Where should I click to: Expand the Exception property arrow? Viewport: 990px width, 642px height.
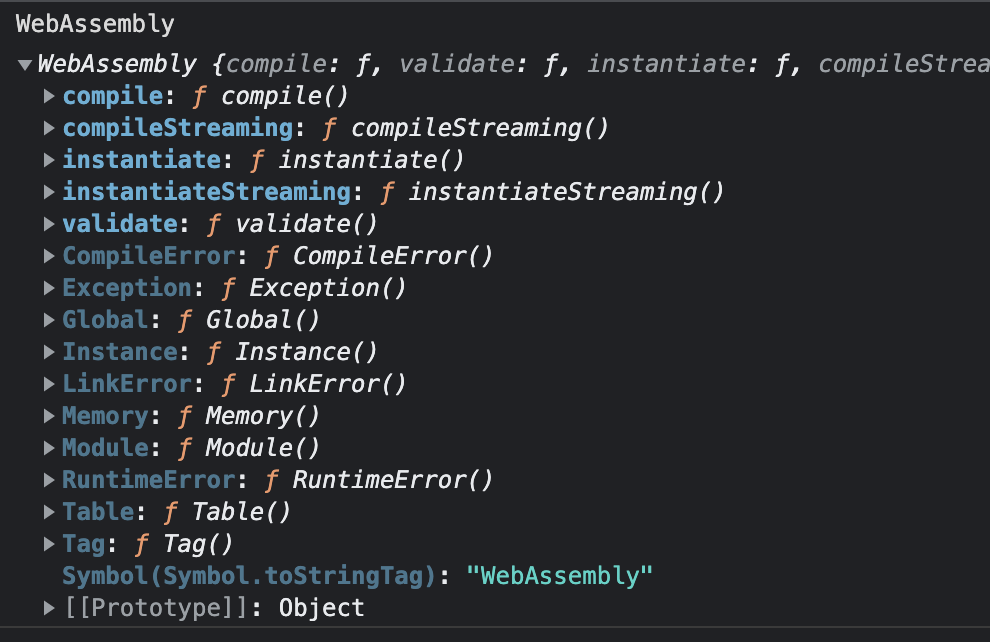pyautogui.click(x=49, y=288)
